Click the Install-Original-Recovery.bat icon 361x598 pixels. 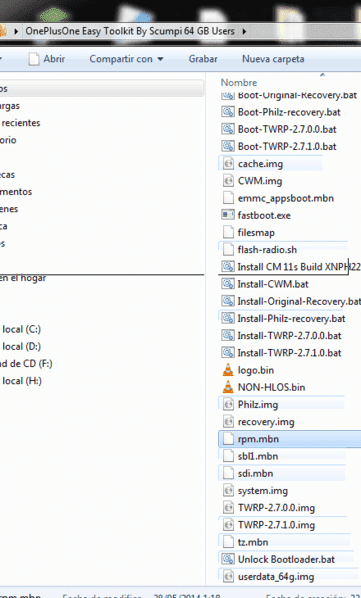coord(228,301)
